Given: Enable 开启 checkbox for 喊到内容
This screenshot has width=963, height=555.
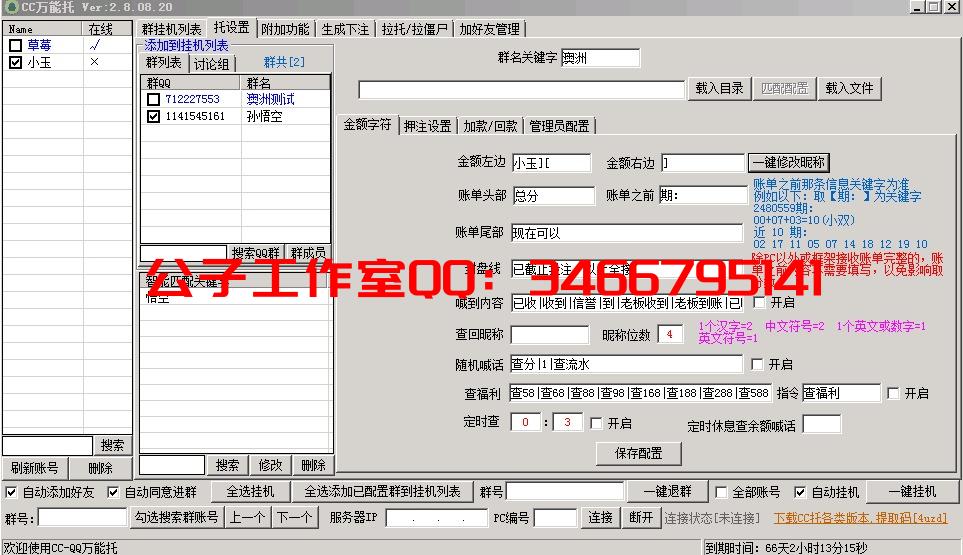Looking at the screenshot, I should pyautogui.click(x=760, y=303).
